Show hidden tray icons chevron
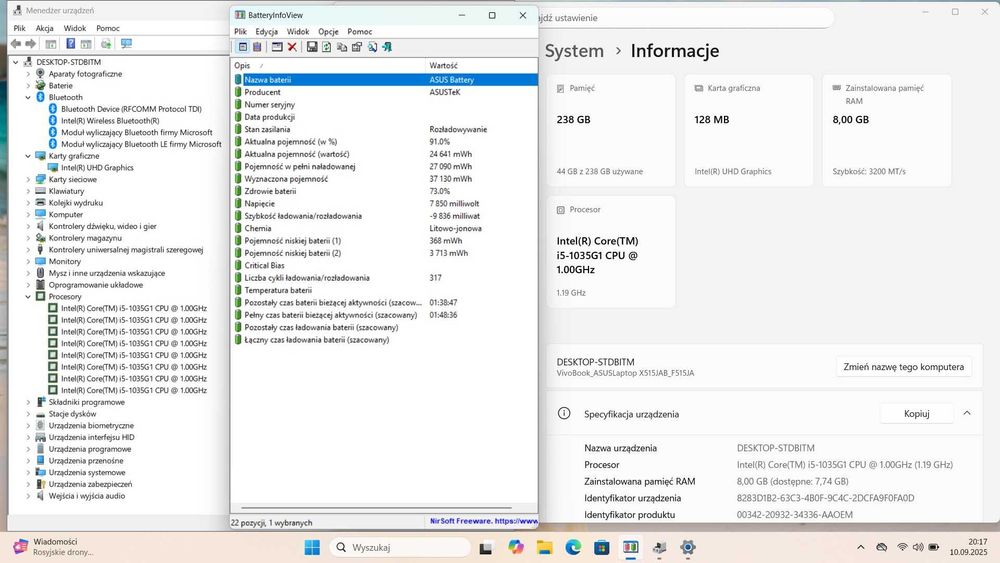This screenshot has width=1000, height=563. click(861, 547)
